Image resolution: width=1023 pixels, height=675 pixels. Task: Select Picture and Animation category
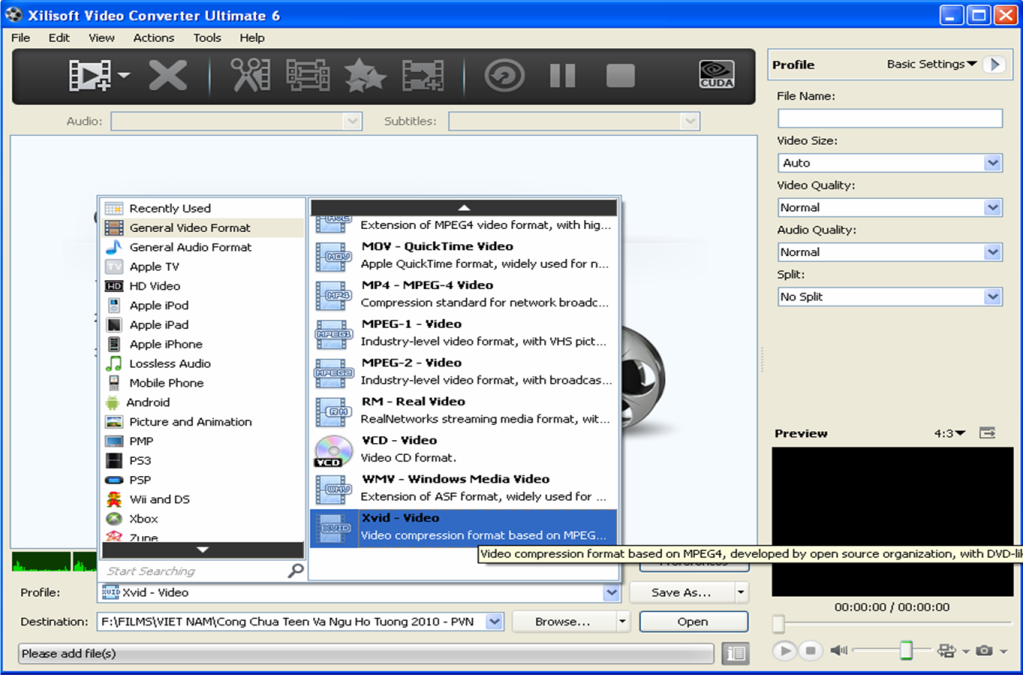click(x=203, y=421)
